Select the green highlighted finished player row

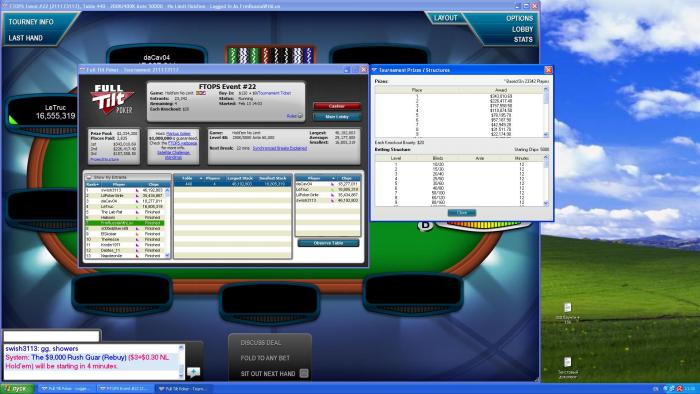tap(125, 223)
